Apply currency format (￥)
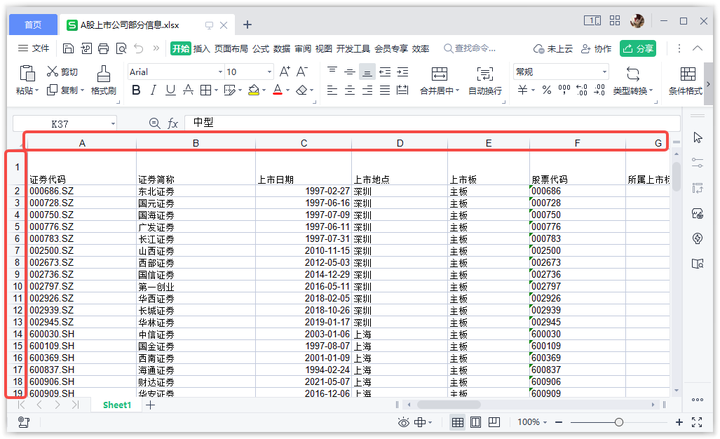Image resolution: width=720 pixels, height=439 pixels. (x=522, y=90)
